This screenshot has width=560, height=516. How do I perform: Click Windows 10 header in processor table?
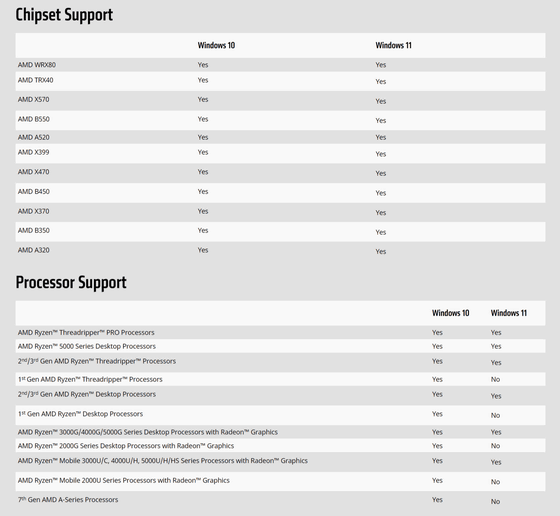click(x=450, y=313)
